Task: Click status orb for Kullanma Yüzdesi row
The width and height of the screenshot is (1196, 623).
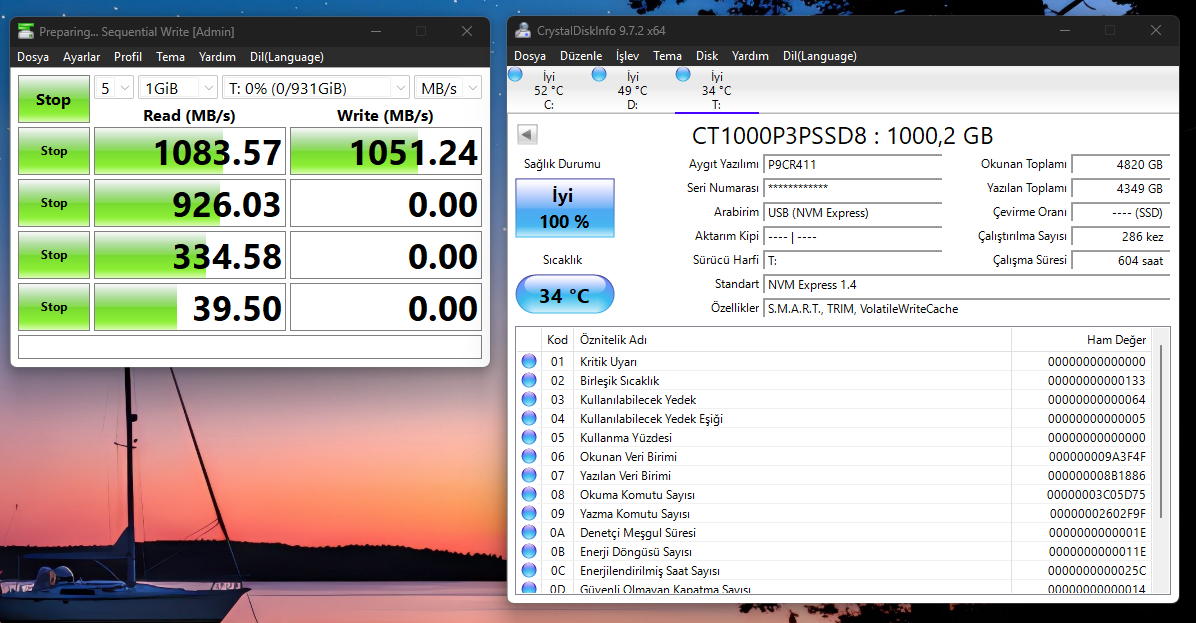Action: 529,437
